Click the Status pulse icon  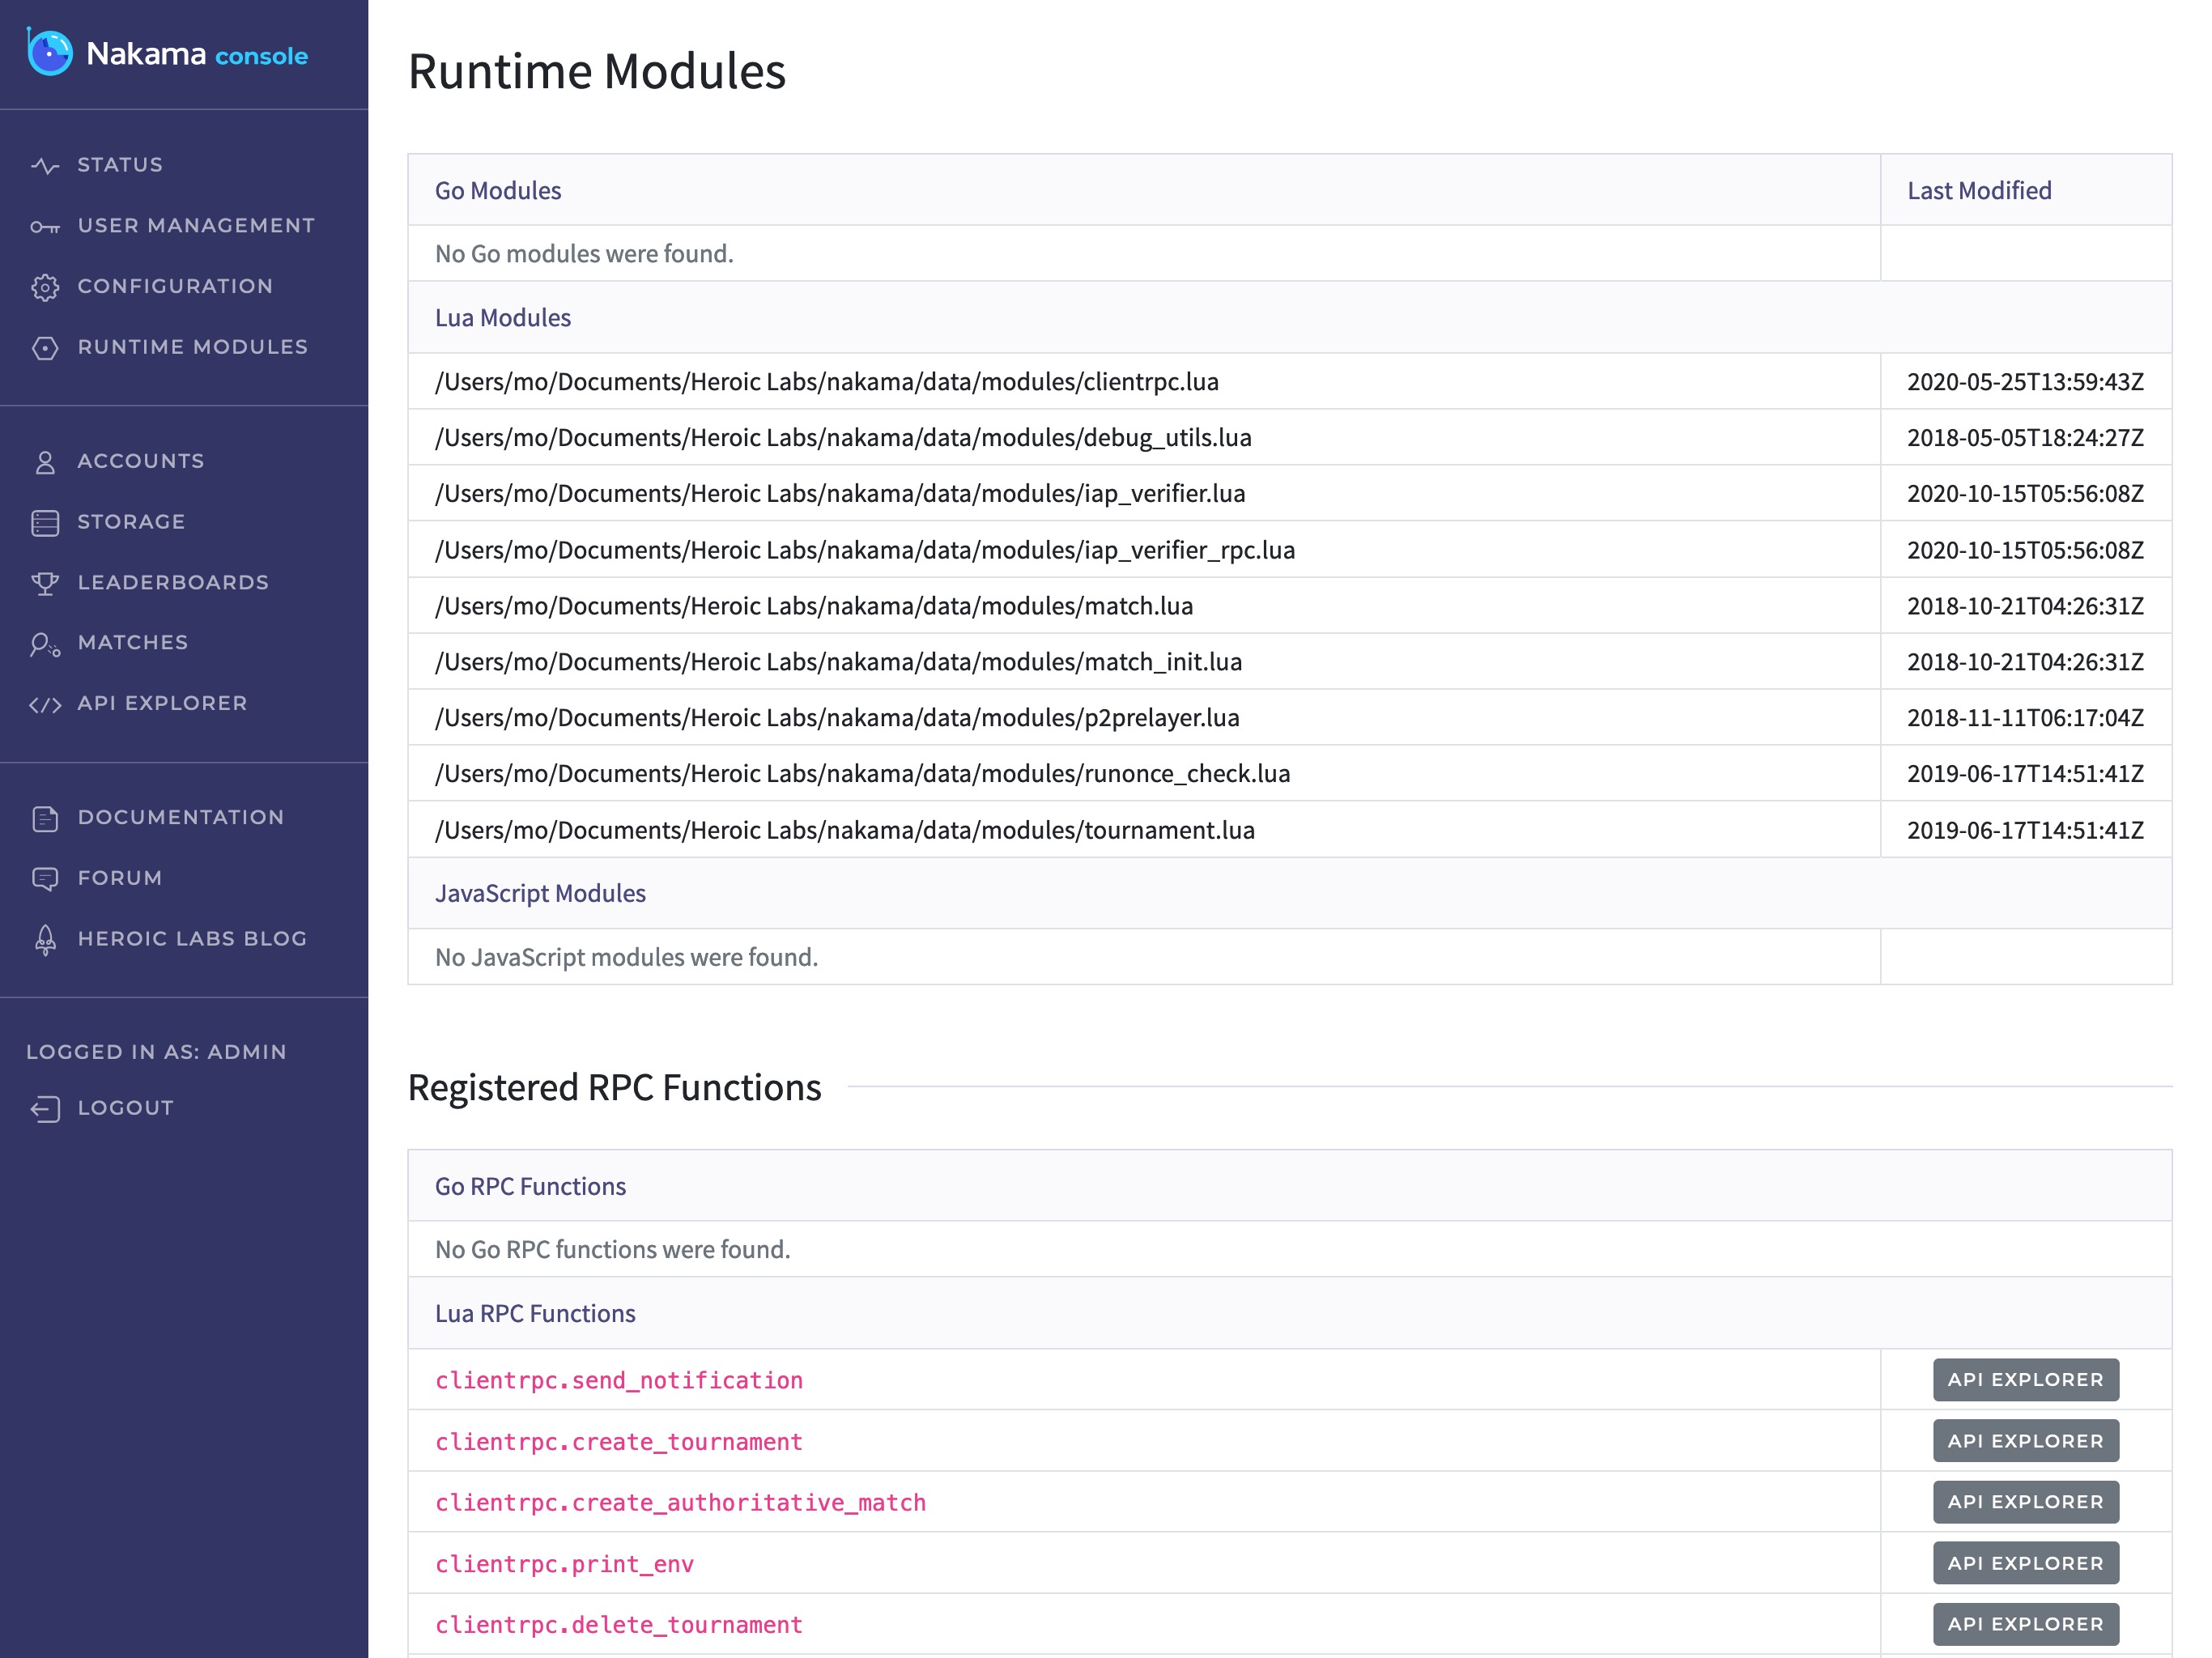pos(45,165)
